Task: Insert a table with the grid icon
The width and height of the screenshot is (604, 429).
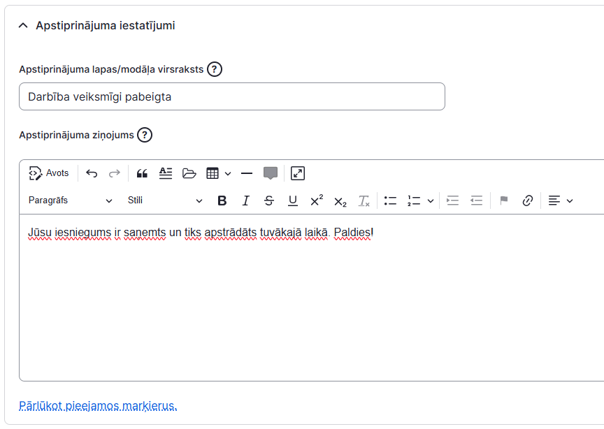Action: tap(212, 173)
